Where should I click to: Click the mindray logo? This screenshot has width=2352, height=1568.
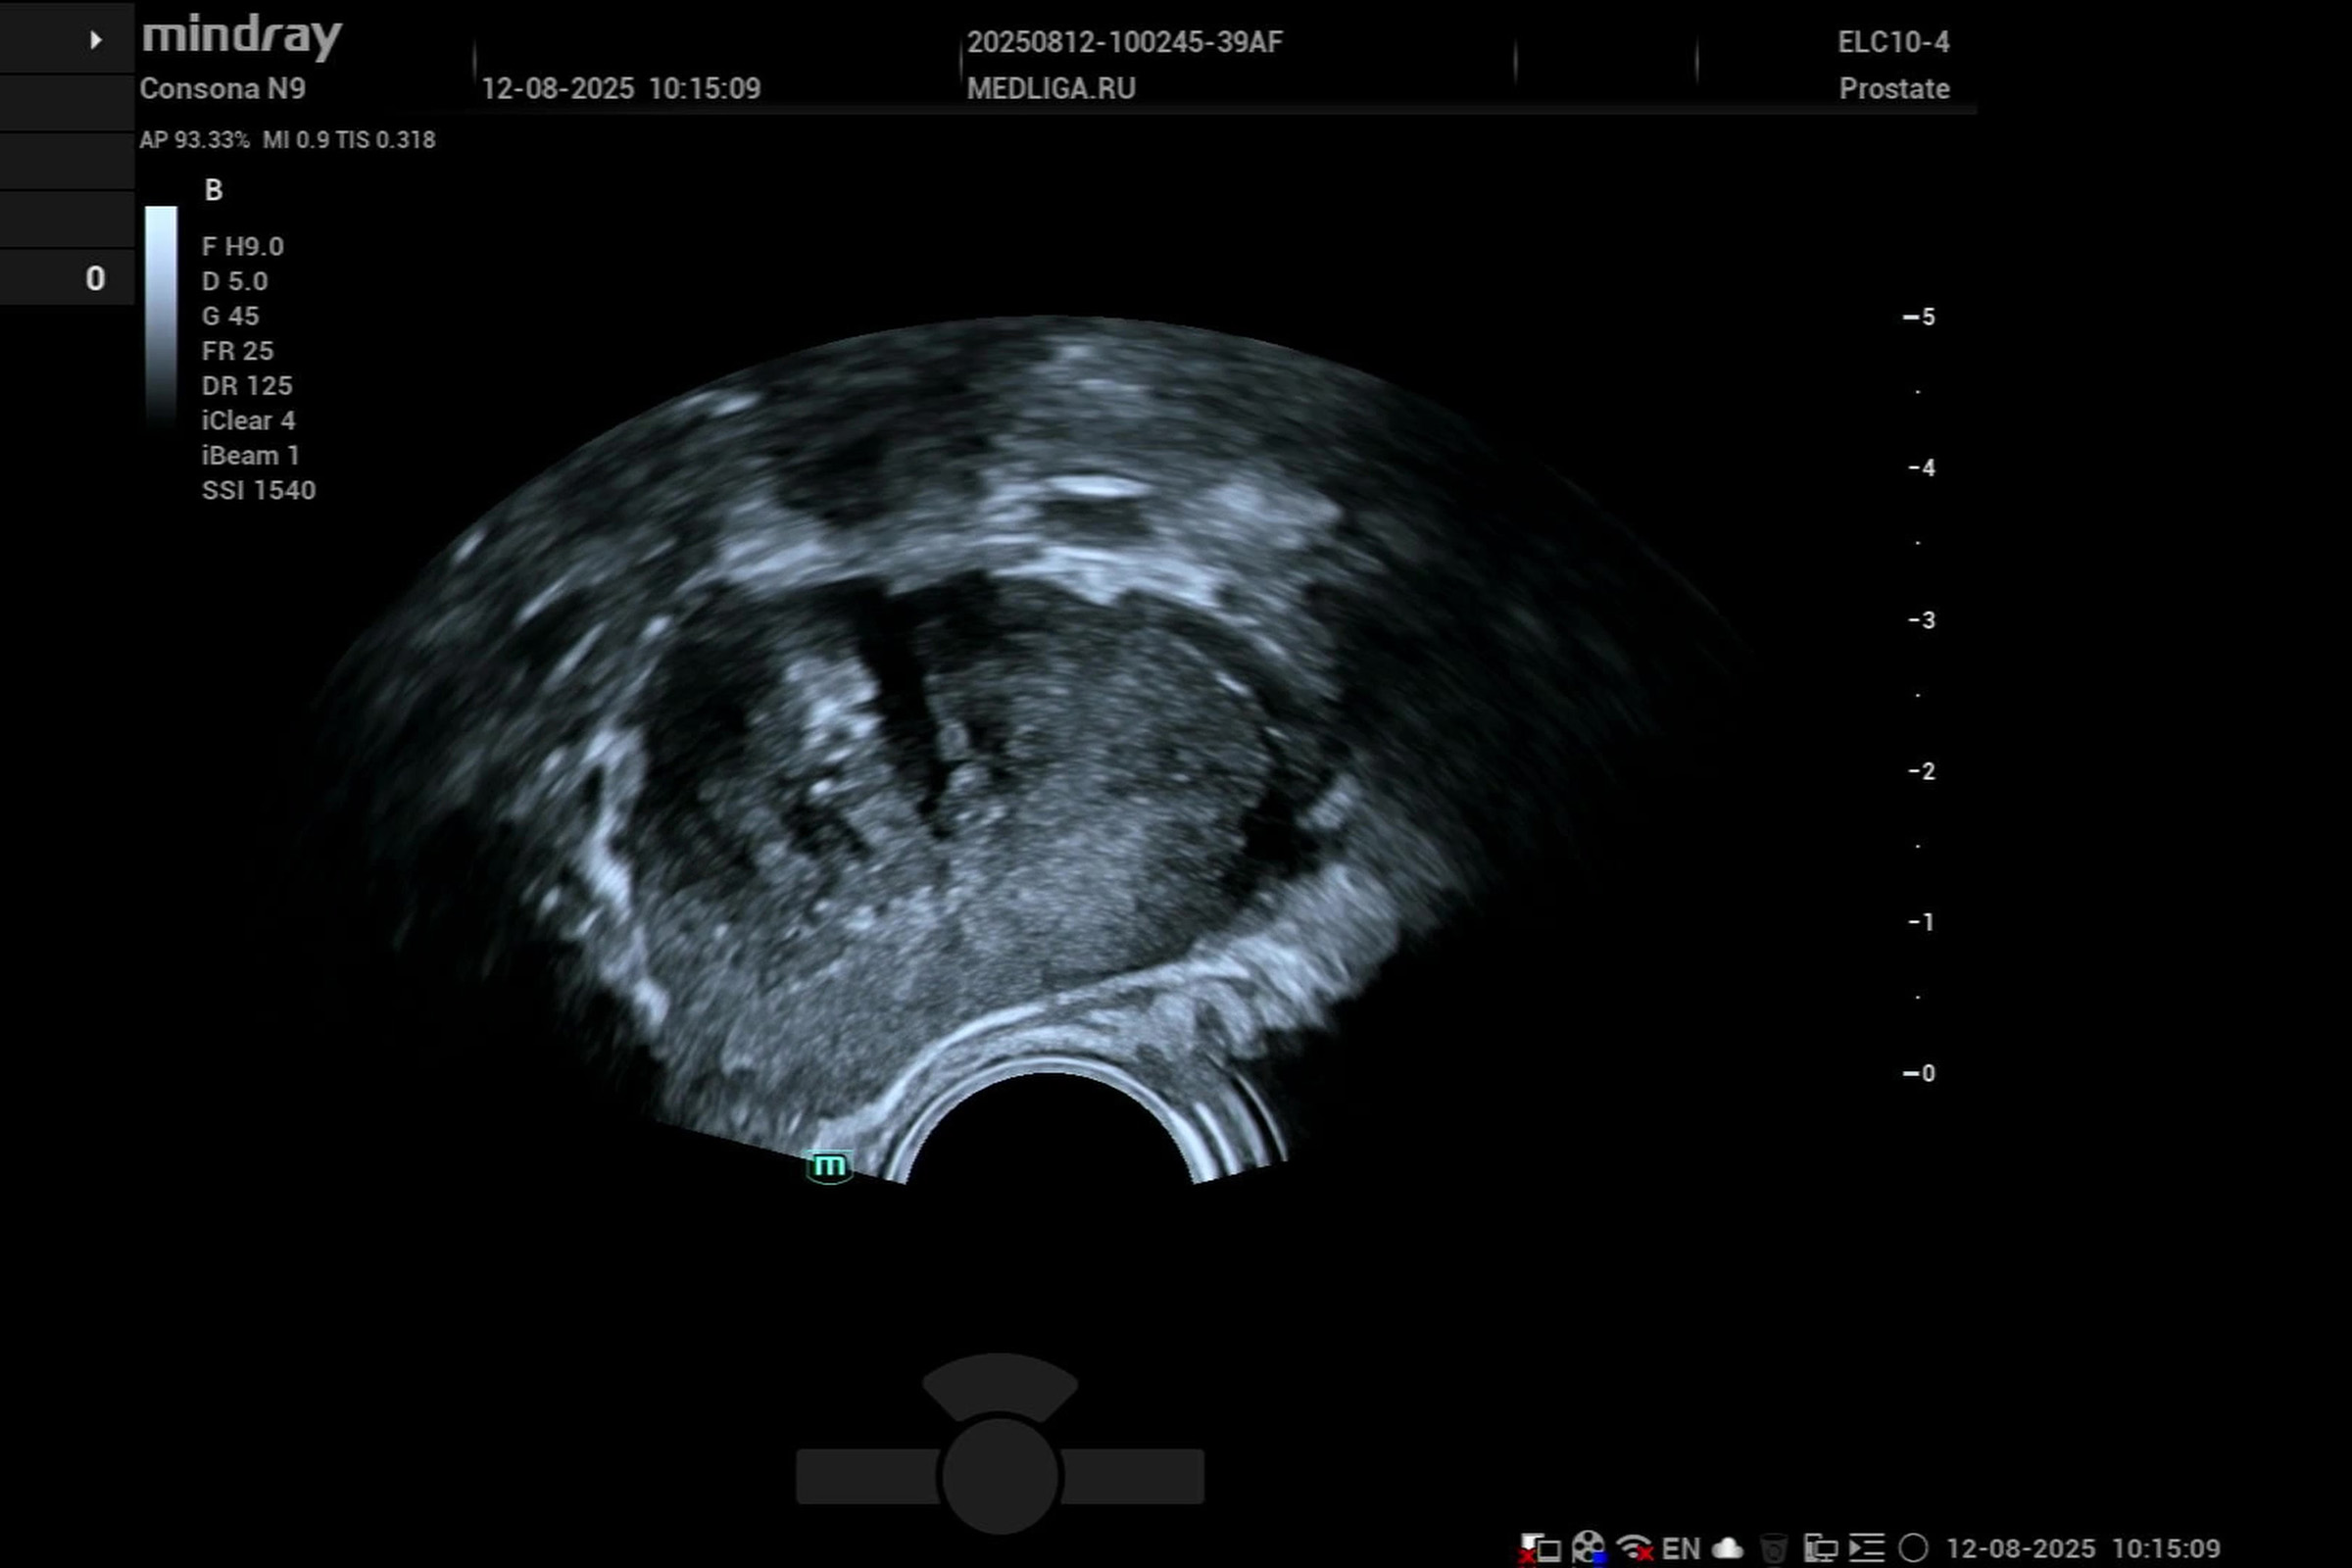click(242, 36)
